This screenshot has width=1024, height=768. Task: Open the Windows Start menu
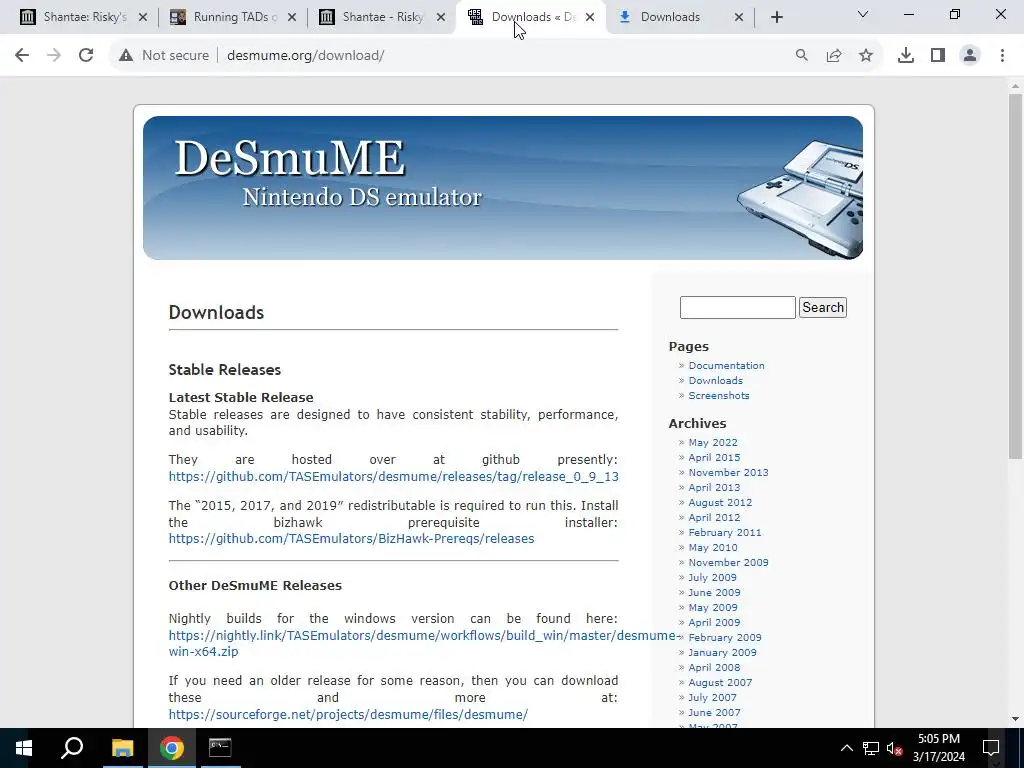(24, 748)
